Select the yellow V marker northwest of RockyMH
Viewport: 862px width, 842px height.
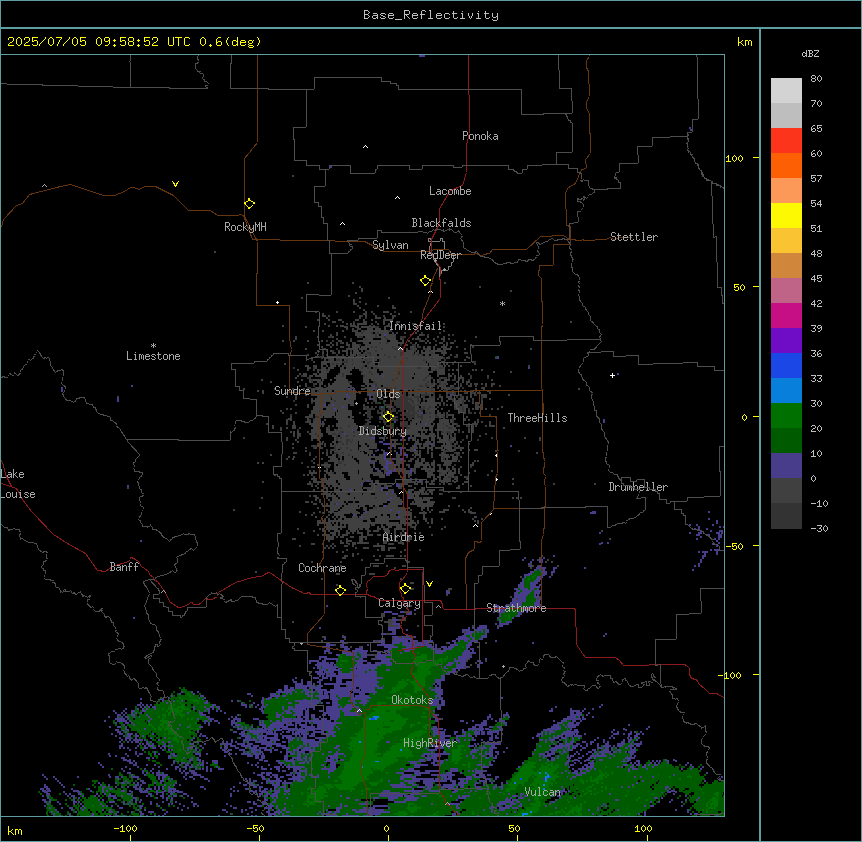175,184
